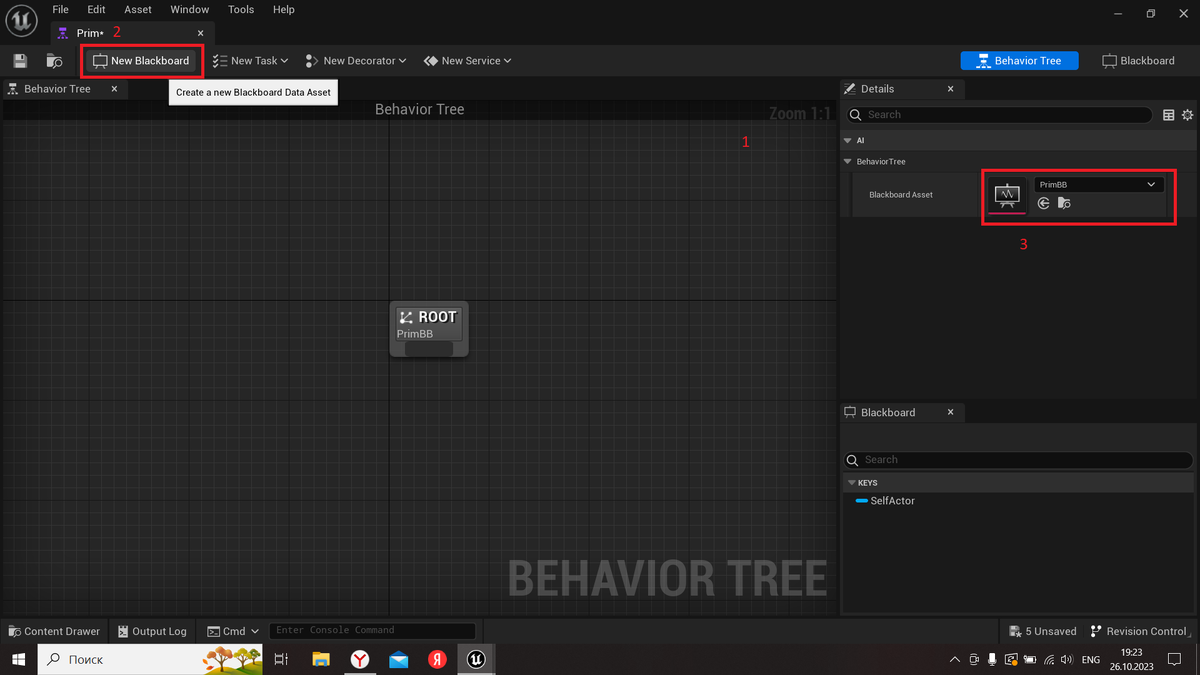Close the Details panel tab
This screenshot has height=675, width=1200.
950,89
